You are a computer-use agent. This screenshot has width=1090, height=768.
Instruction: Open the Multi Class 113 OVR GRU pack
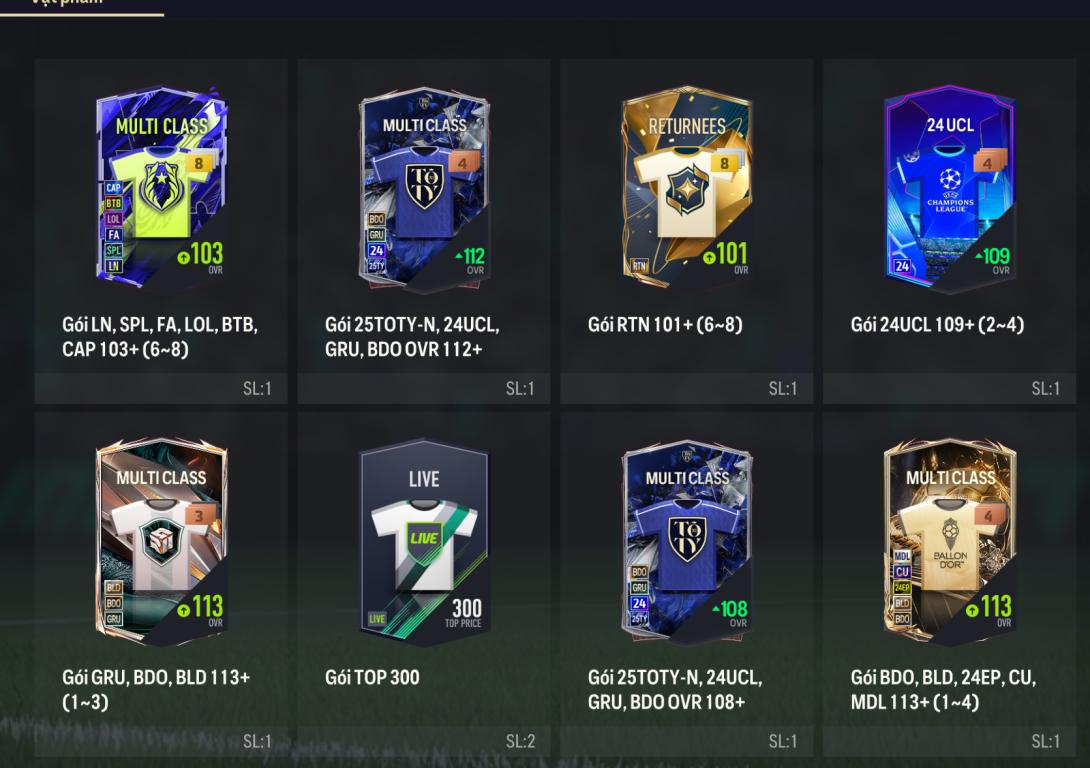coord(161,541)
